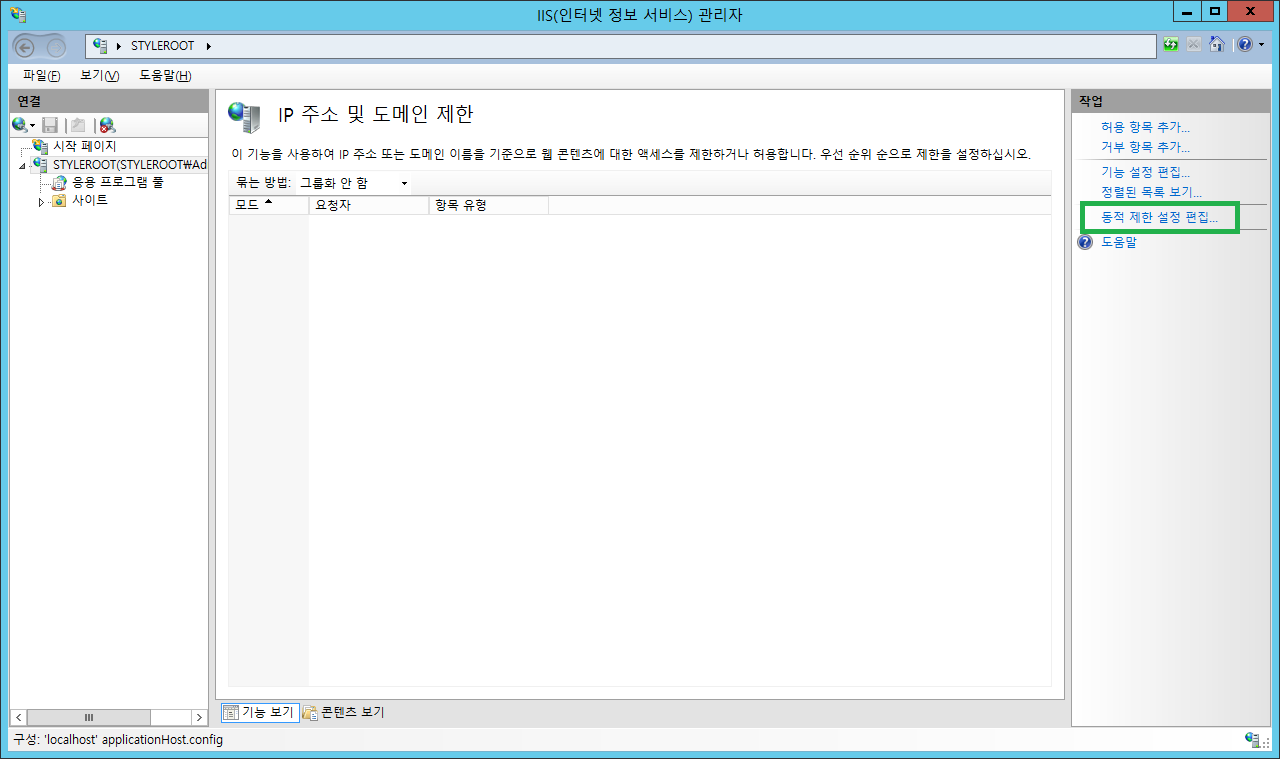This screenshot has height=759, width=1280.
Task: Click the Forward navigation arrow
Action: pos(56,46)
